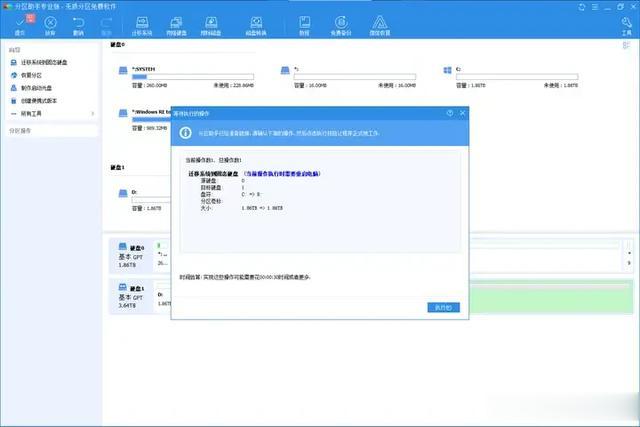The height and width of the screenshot is (427, 640).
Task: Click the green D: partition block in the disk map
Action: click(549, 297)
